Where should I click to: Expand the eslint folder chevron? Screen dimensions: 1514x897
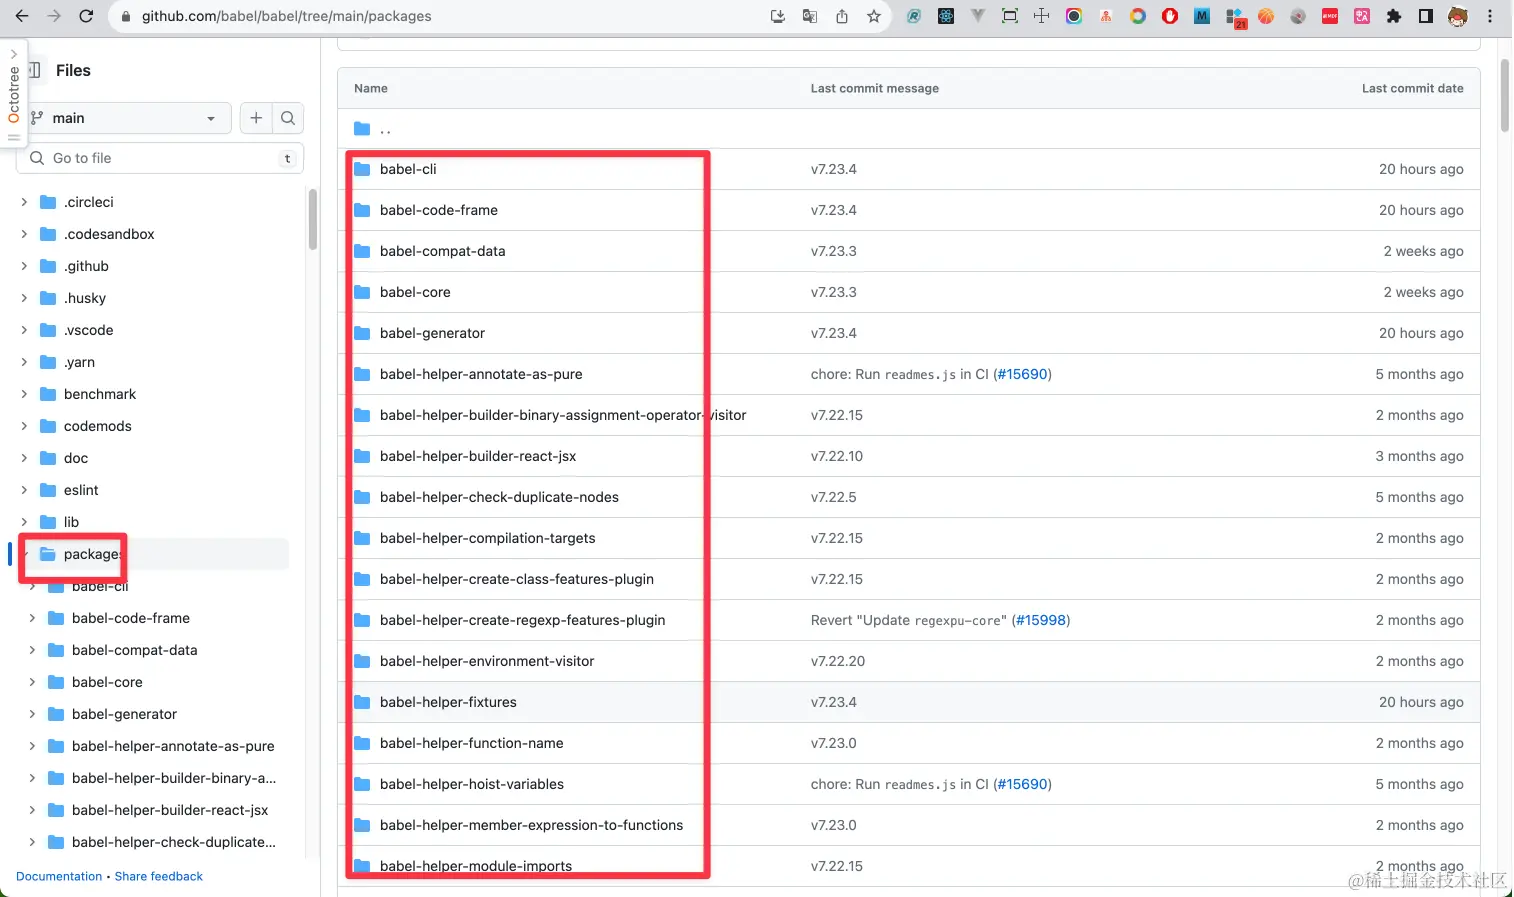24,490
